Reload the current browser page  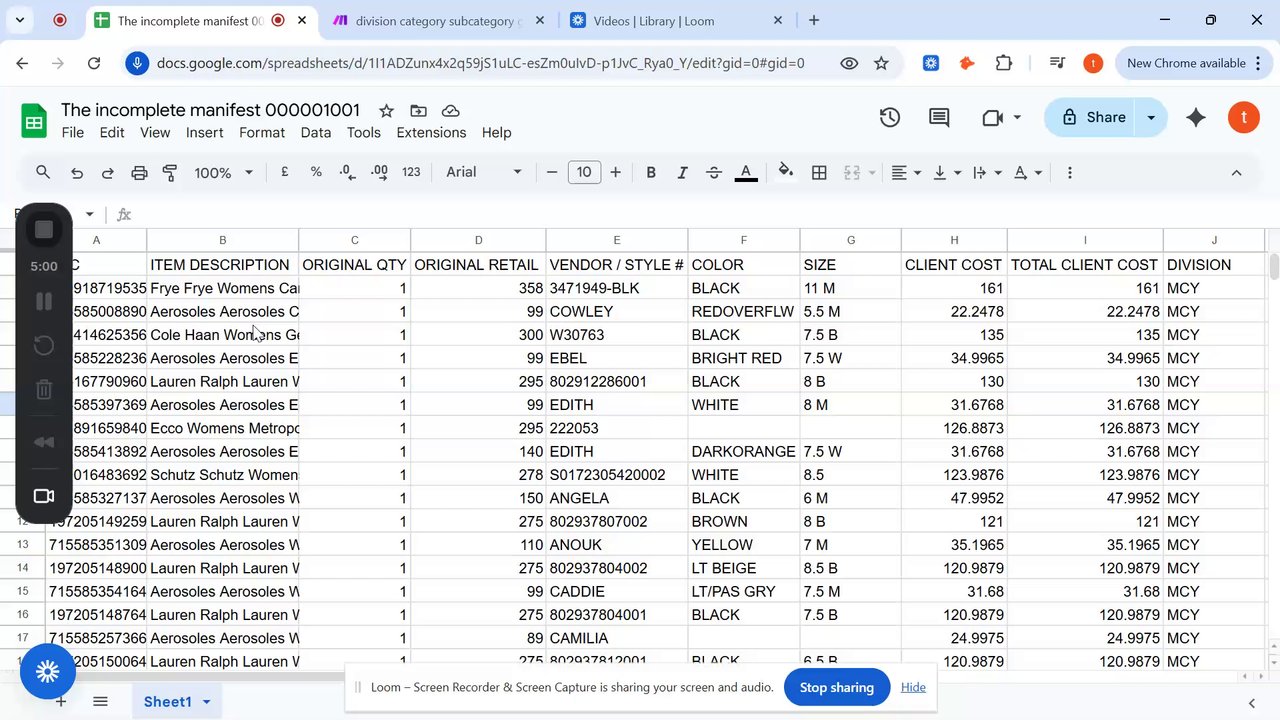[x=94, y=63]
